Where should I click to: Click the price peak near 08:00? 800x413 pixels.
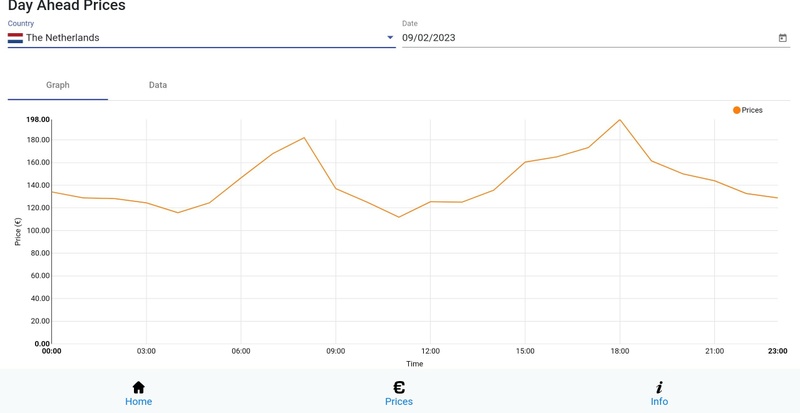[304, 138]
